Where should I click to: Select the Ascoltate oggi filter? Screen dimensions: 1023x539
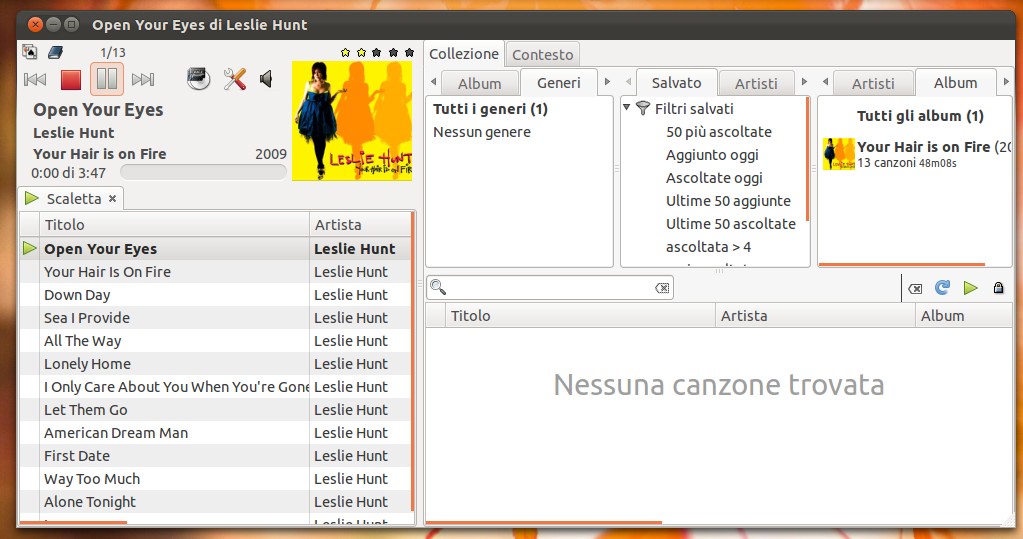(714, 177)
